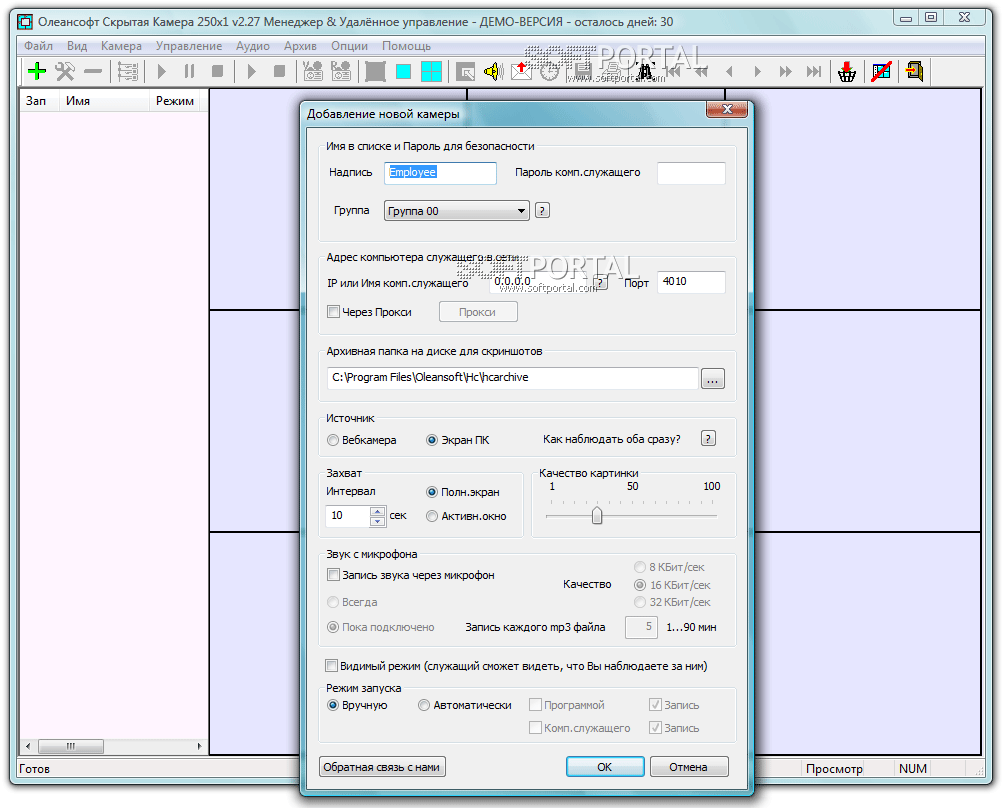
Task: Click the pause icon in toolbar
Action: tap(190, 71)
